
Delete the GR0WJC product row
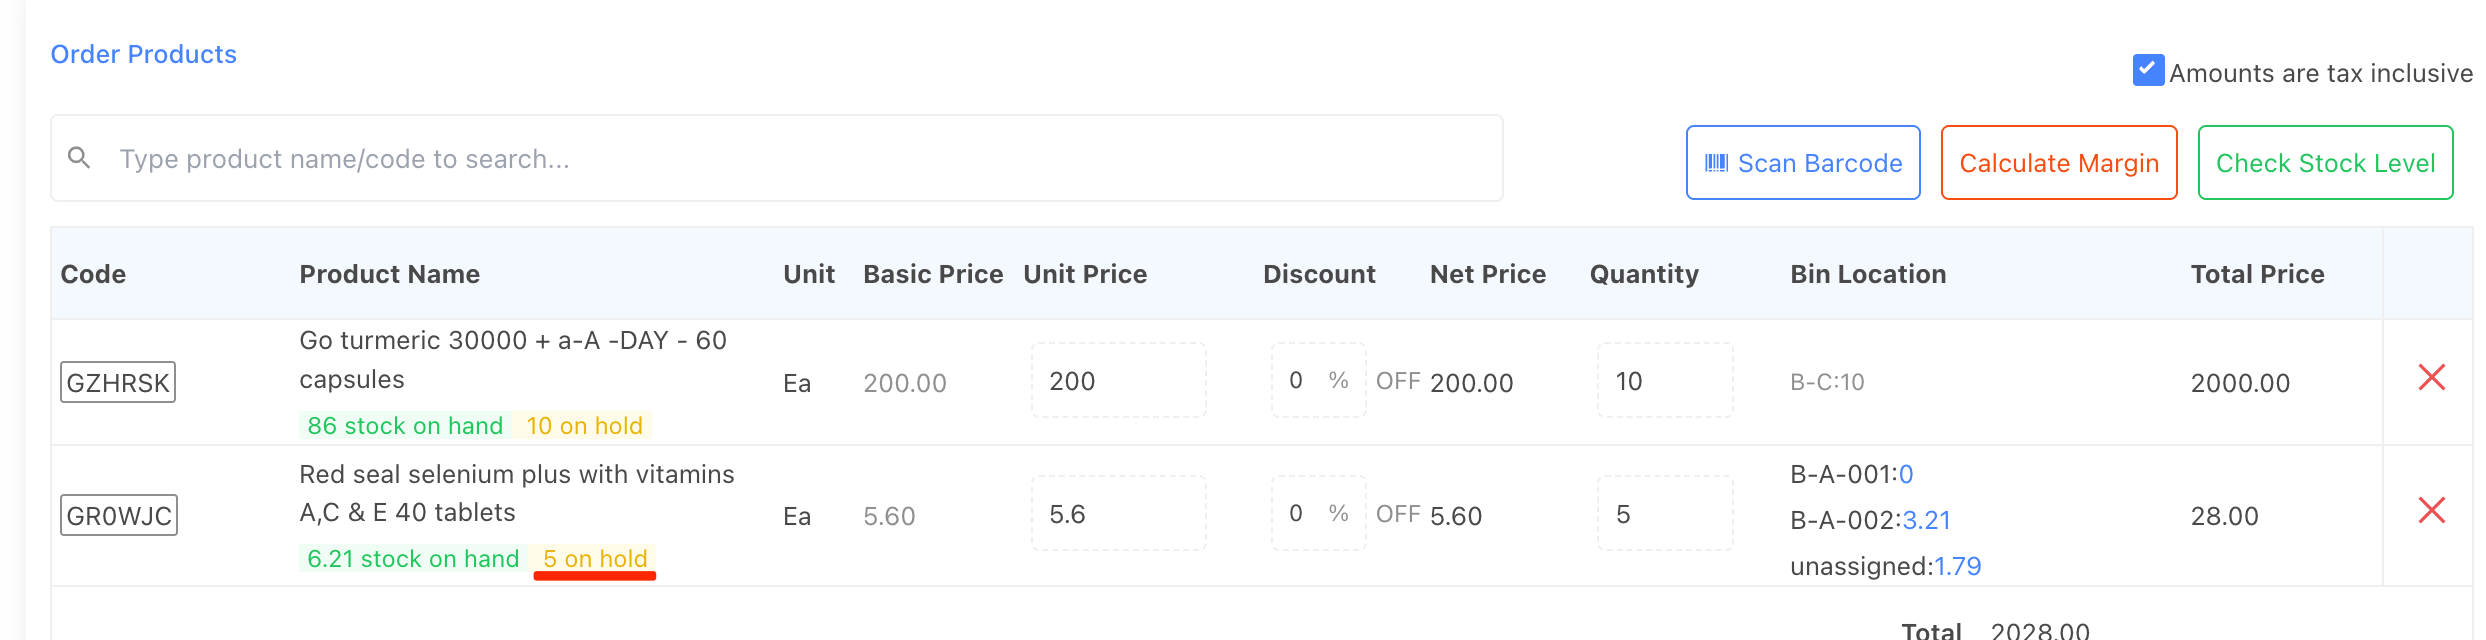(x=2431, y=511)
